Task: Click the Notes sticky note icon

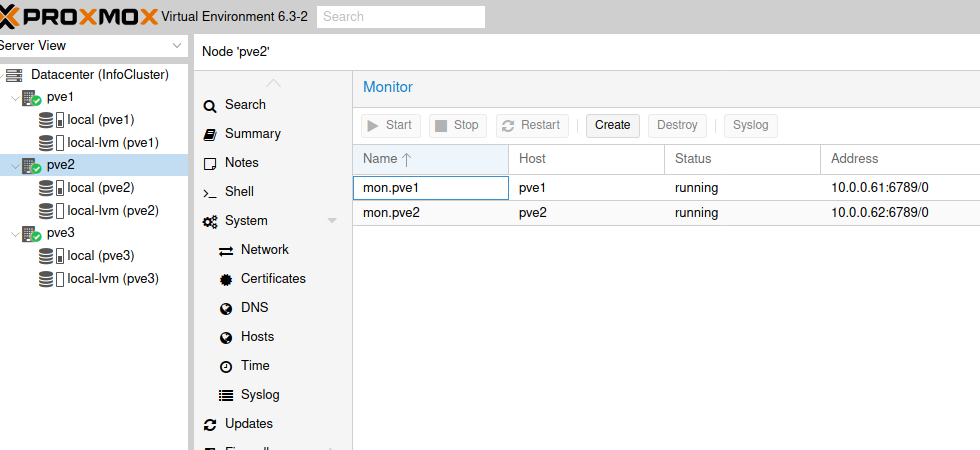Action: coord(210,164)
